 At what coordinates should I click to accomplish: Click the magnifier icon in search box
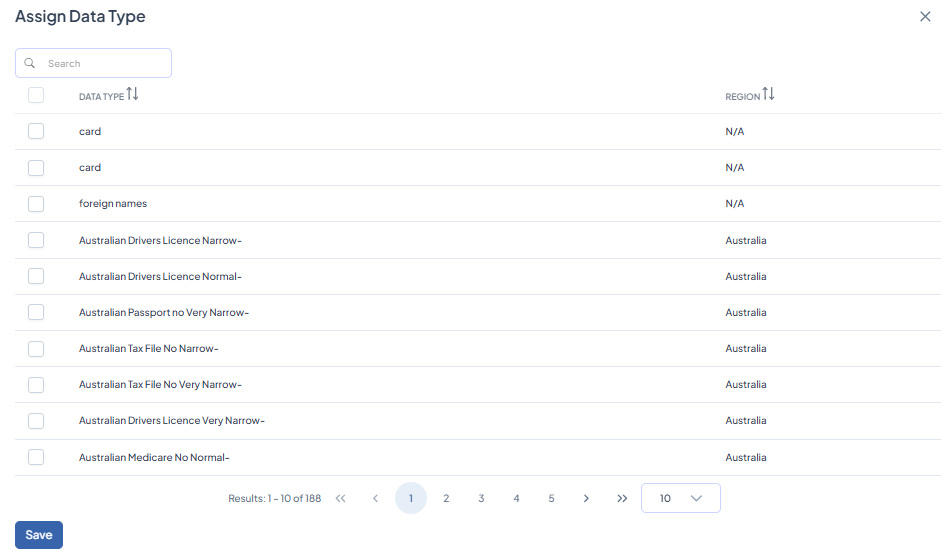click(x=30, y=63)
